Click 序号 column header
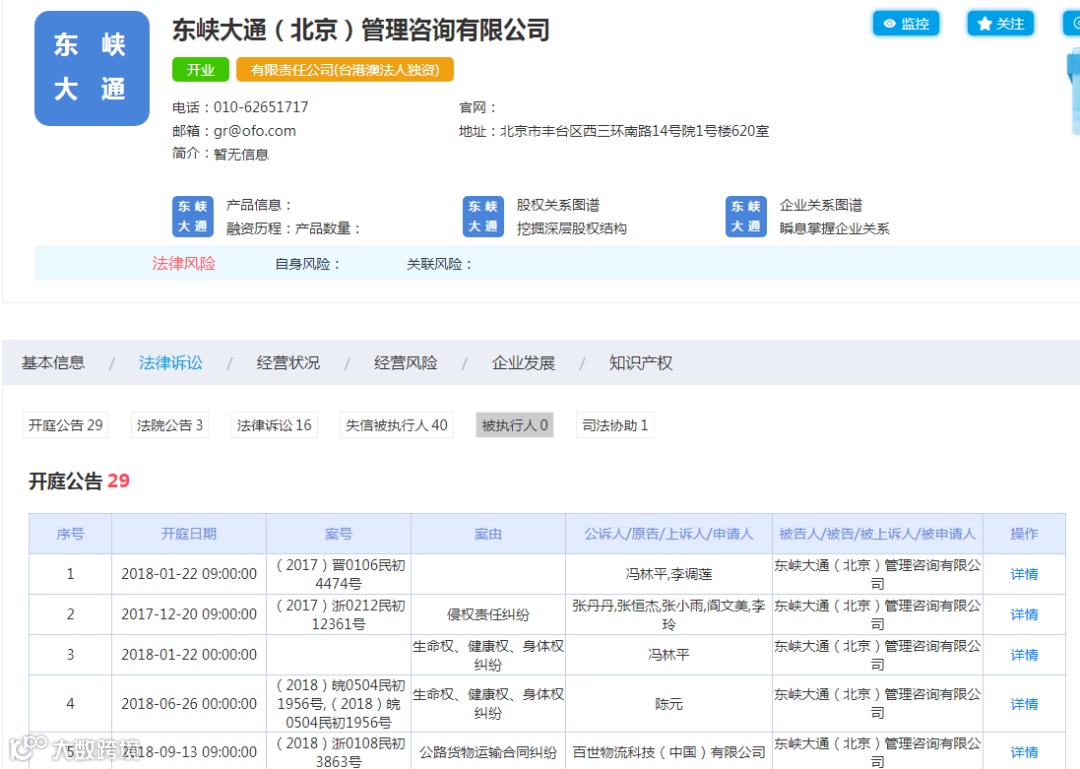 coord(70,534)
